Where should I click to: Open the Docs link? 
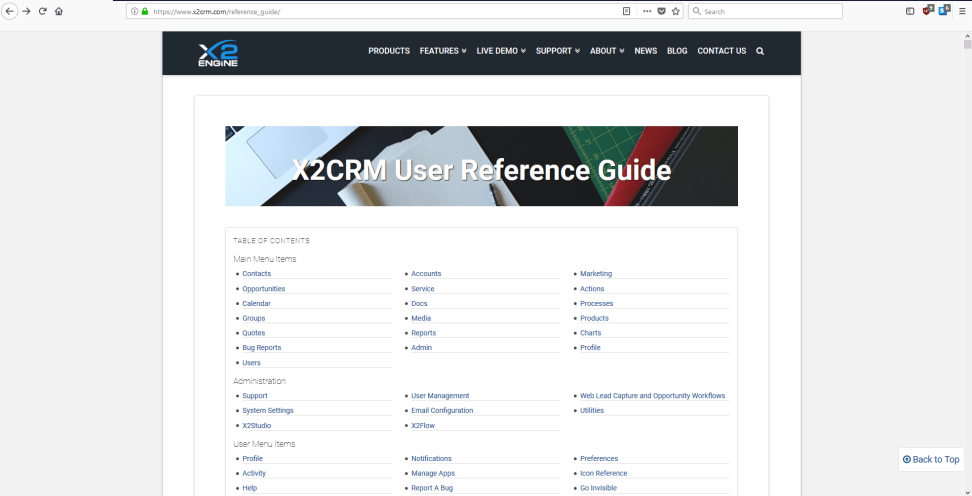[x=419, y=304]
